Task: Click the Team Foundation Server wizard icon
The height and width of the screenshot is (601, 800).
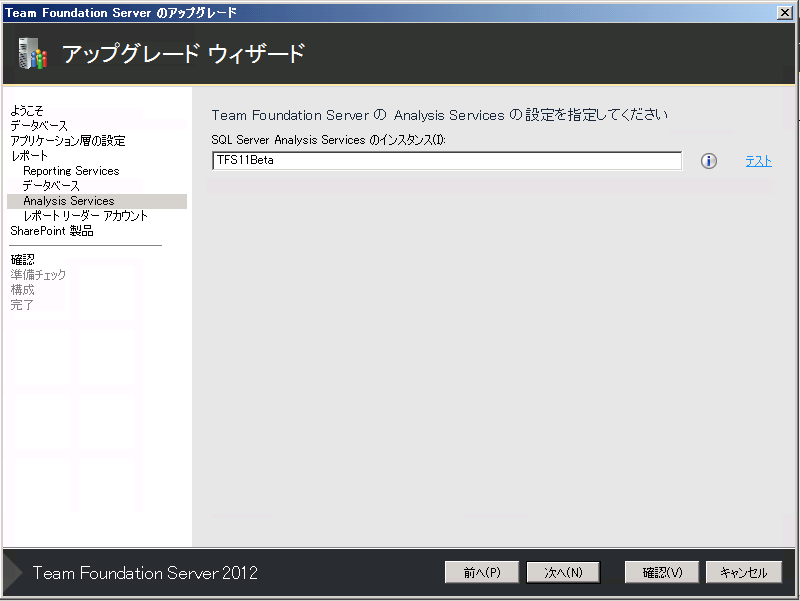Action: (33, 54)
